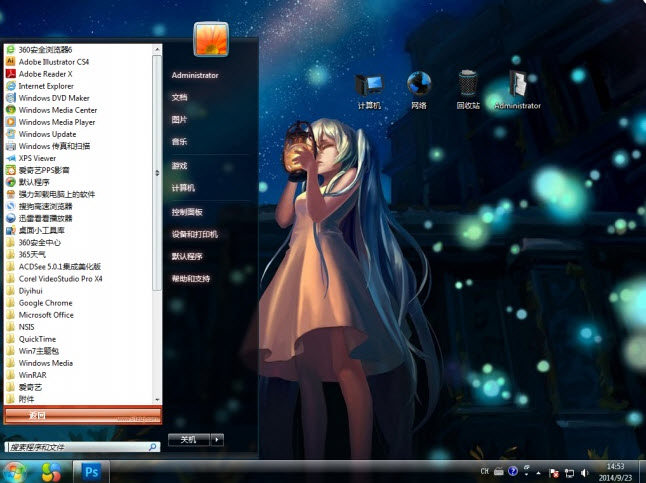The image size is (646, 483).
Task: Open 爱奇艺PPS影音 program
Action: click(38, 170)
